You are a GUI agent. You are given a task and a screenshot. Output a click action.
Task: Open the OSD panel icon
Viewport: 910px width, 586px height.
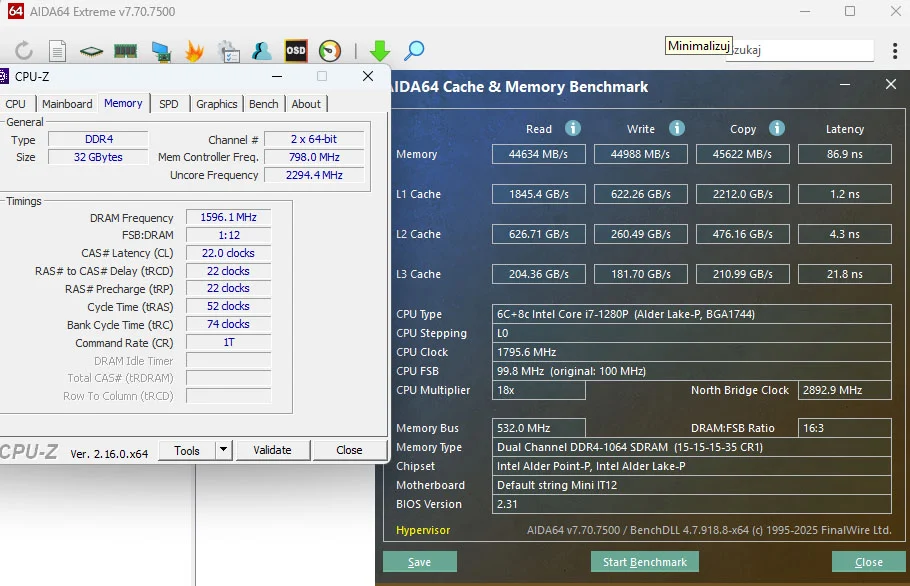[x=296, y=50]
